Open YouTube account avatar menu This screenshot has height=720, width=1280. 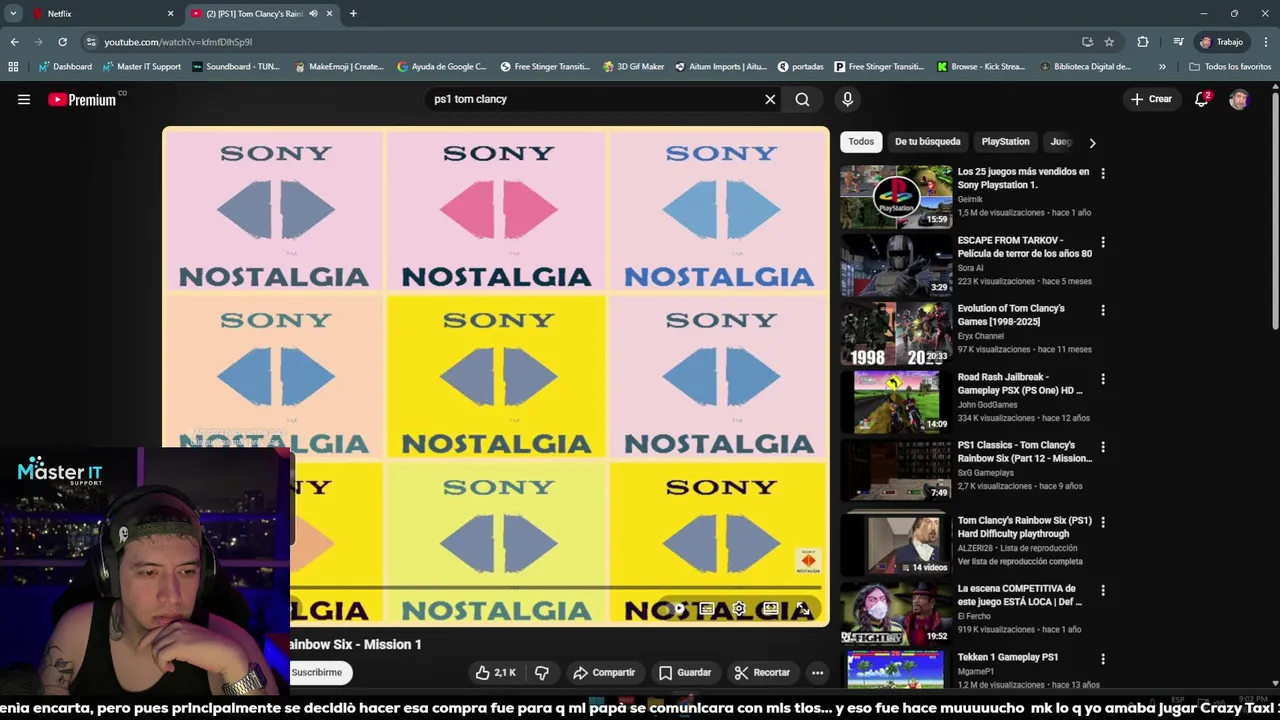pos(1239,99)
